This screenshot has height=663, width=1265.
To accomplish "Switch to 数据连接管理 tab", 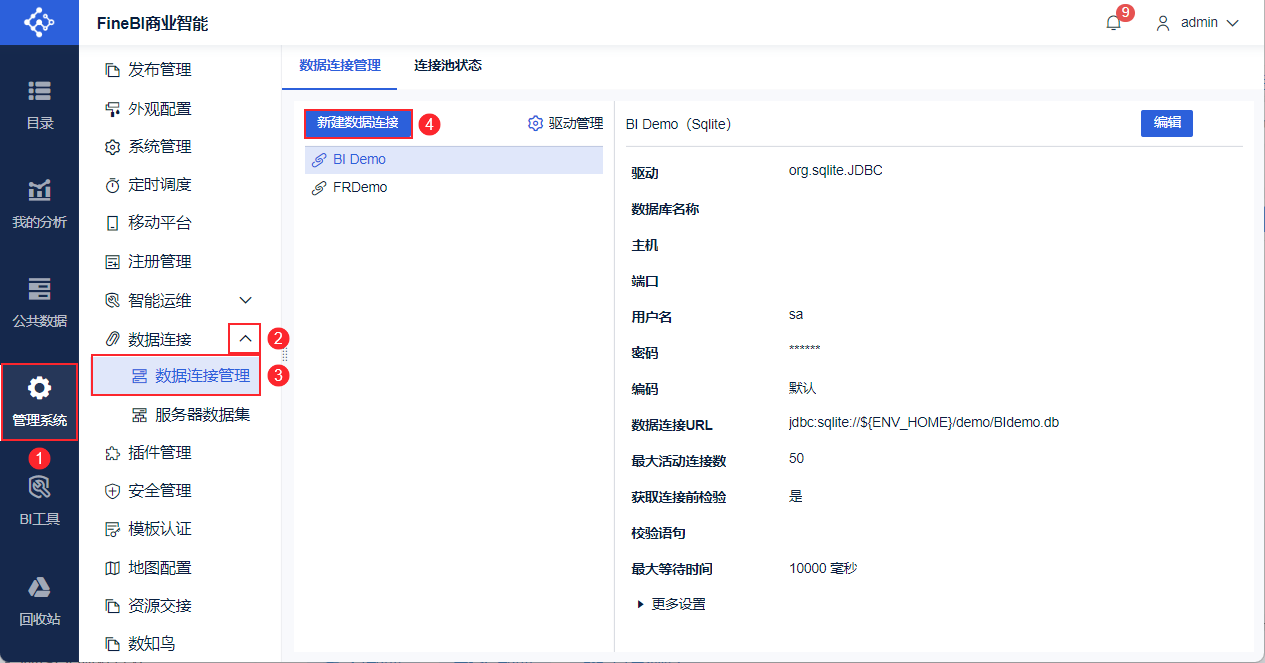I will (340, 66).
